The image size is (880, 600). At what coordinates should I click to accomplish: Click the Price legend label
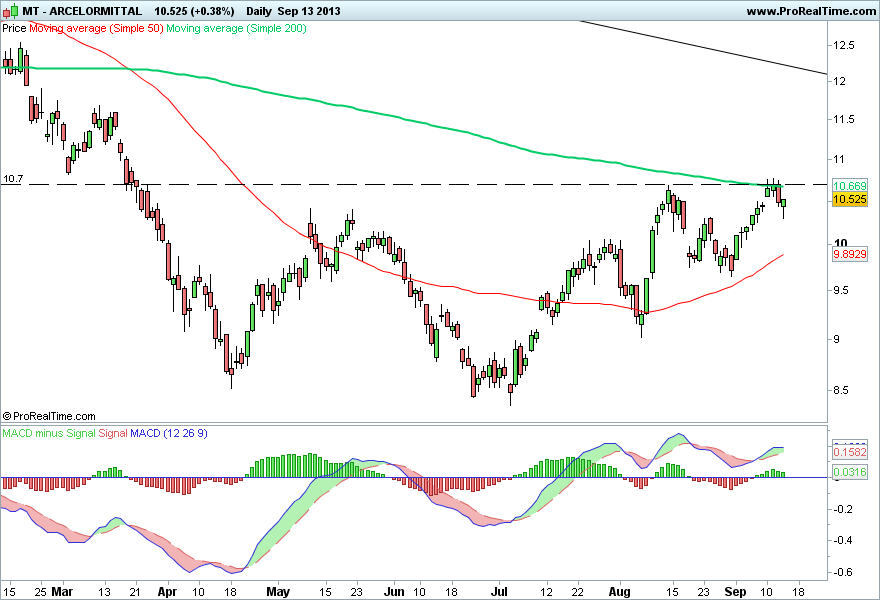14,28
